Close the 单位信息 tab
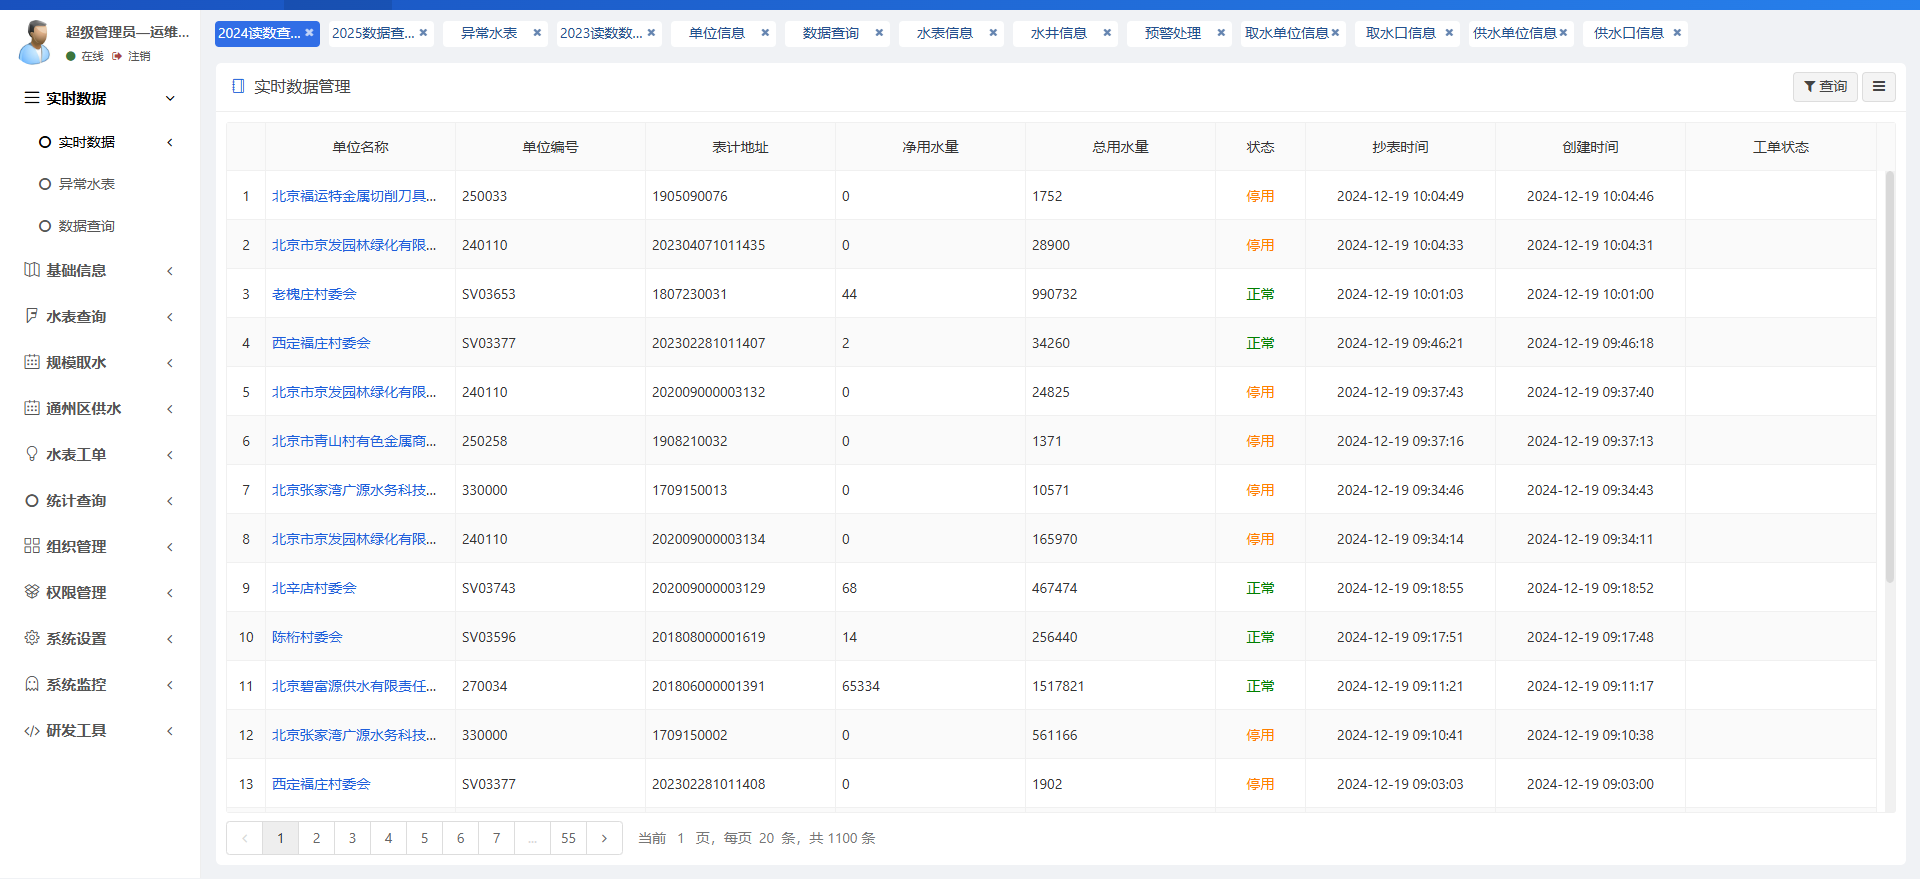 coord(765,33)
